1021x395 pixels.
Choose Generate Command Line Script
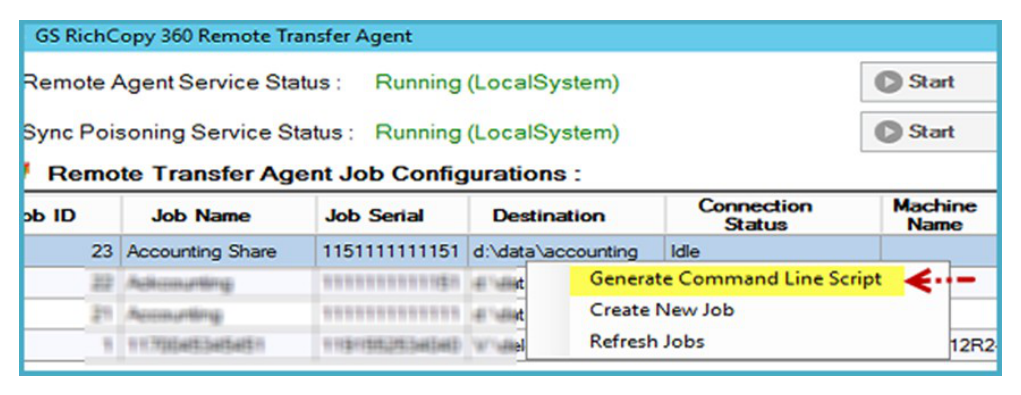[x=736, y=279]
